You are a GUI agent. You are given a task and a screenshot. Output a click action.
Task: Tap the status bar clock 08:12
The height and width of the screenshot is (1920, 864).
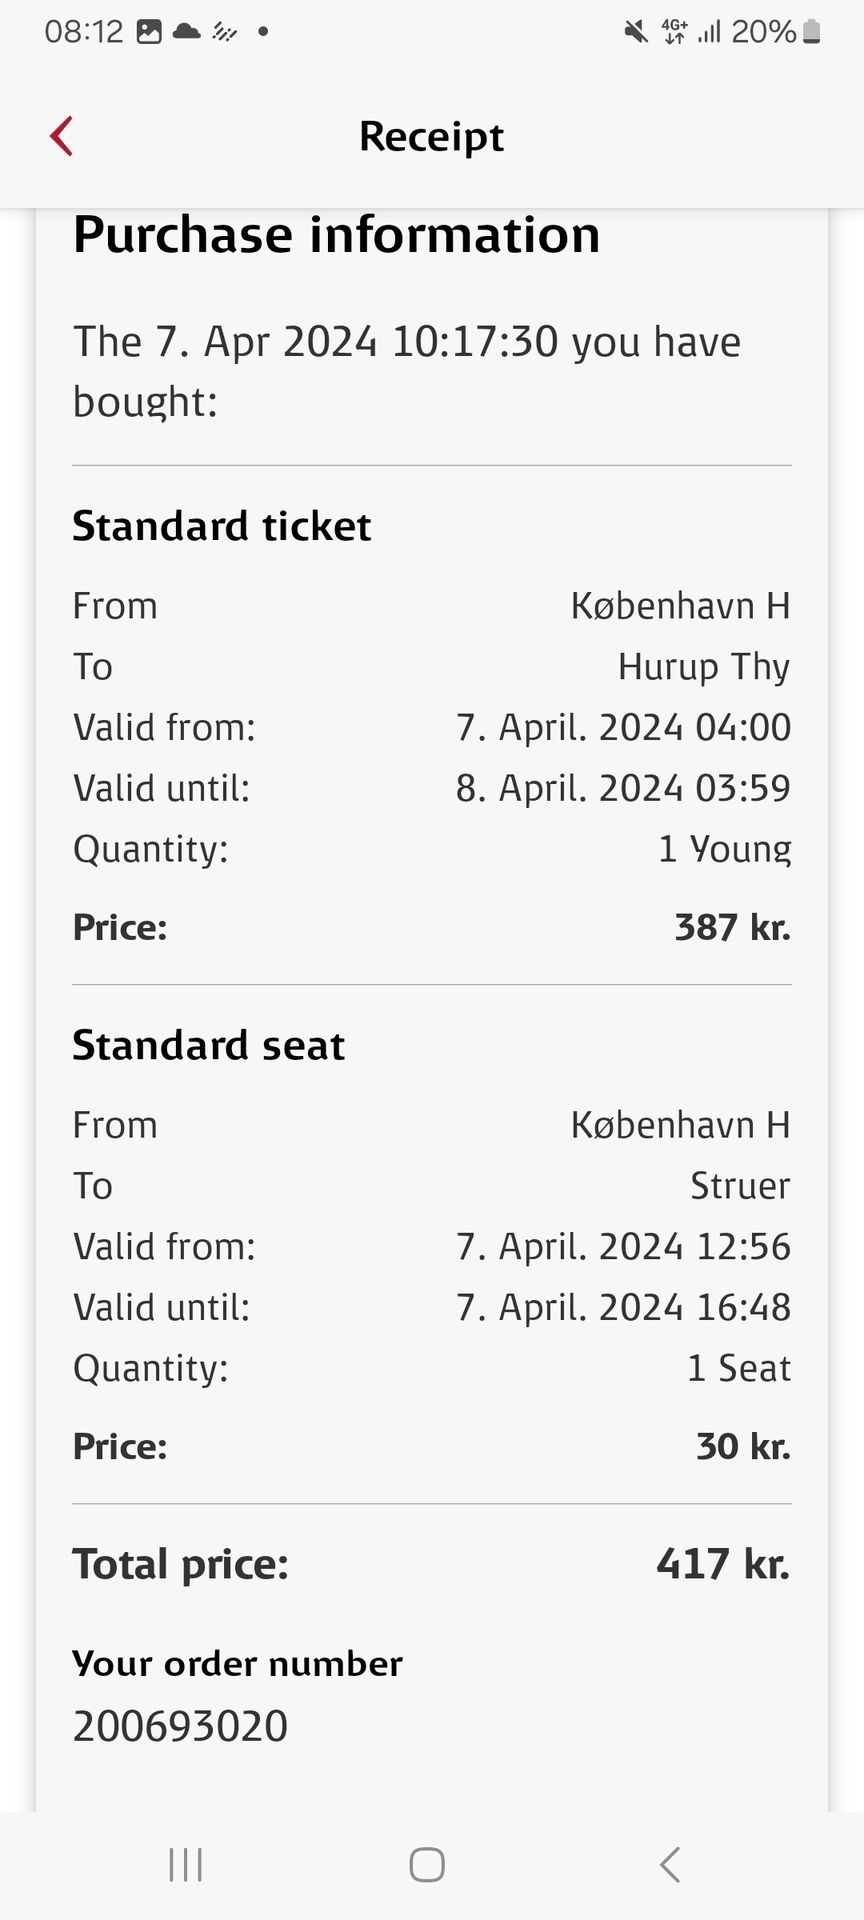click(83, 32)
